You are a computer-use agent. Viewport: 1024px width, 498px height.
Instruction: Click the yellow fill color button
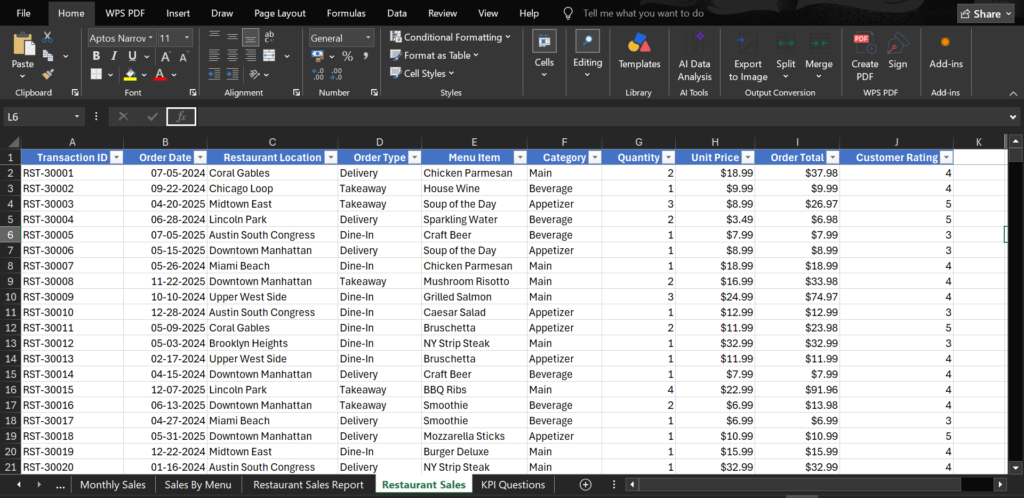pos(131,74)
